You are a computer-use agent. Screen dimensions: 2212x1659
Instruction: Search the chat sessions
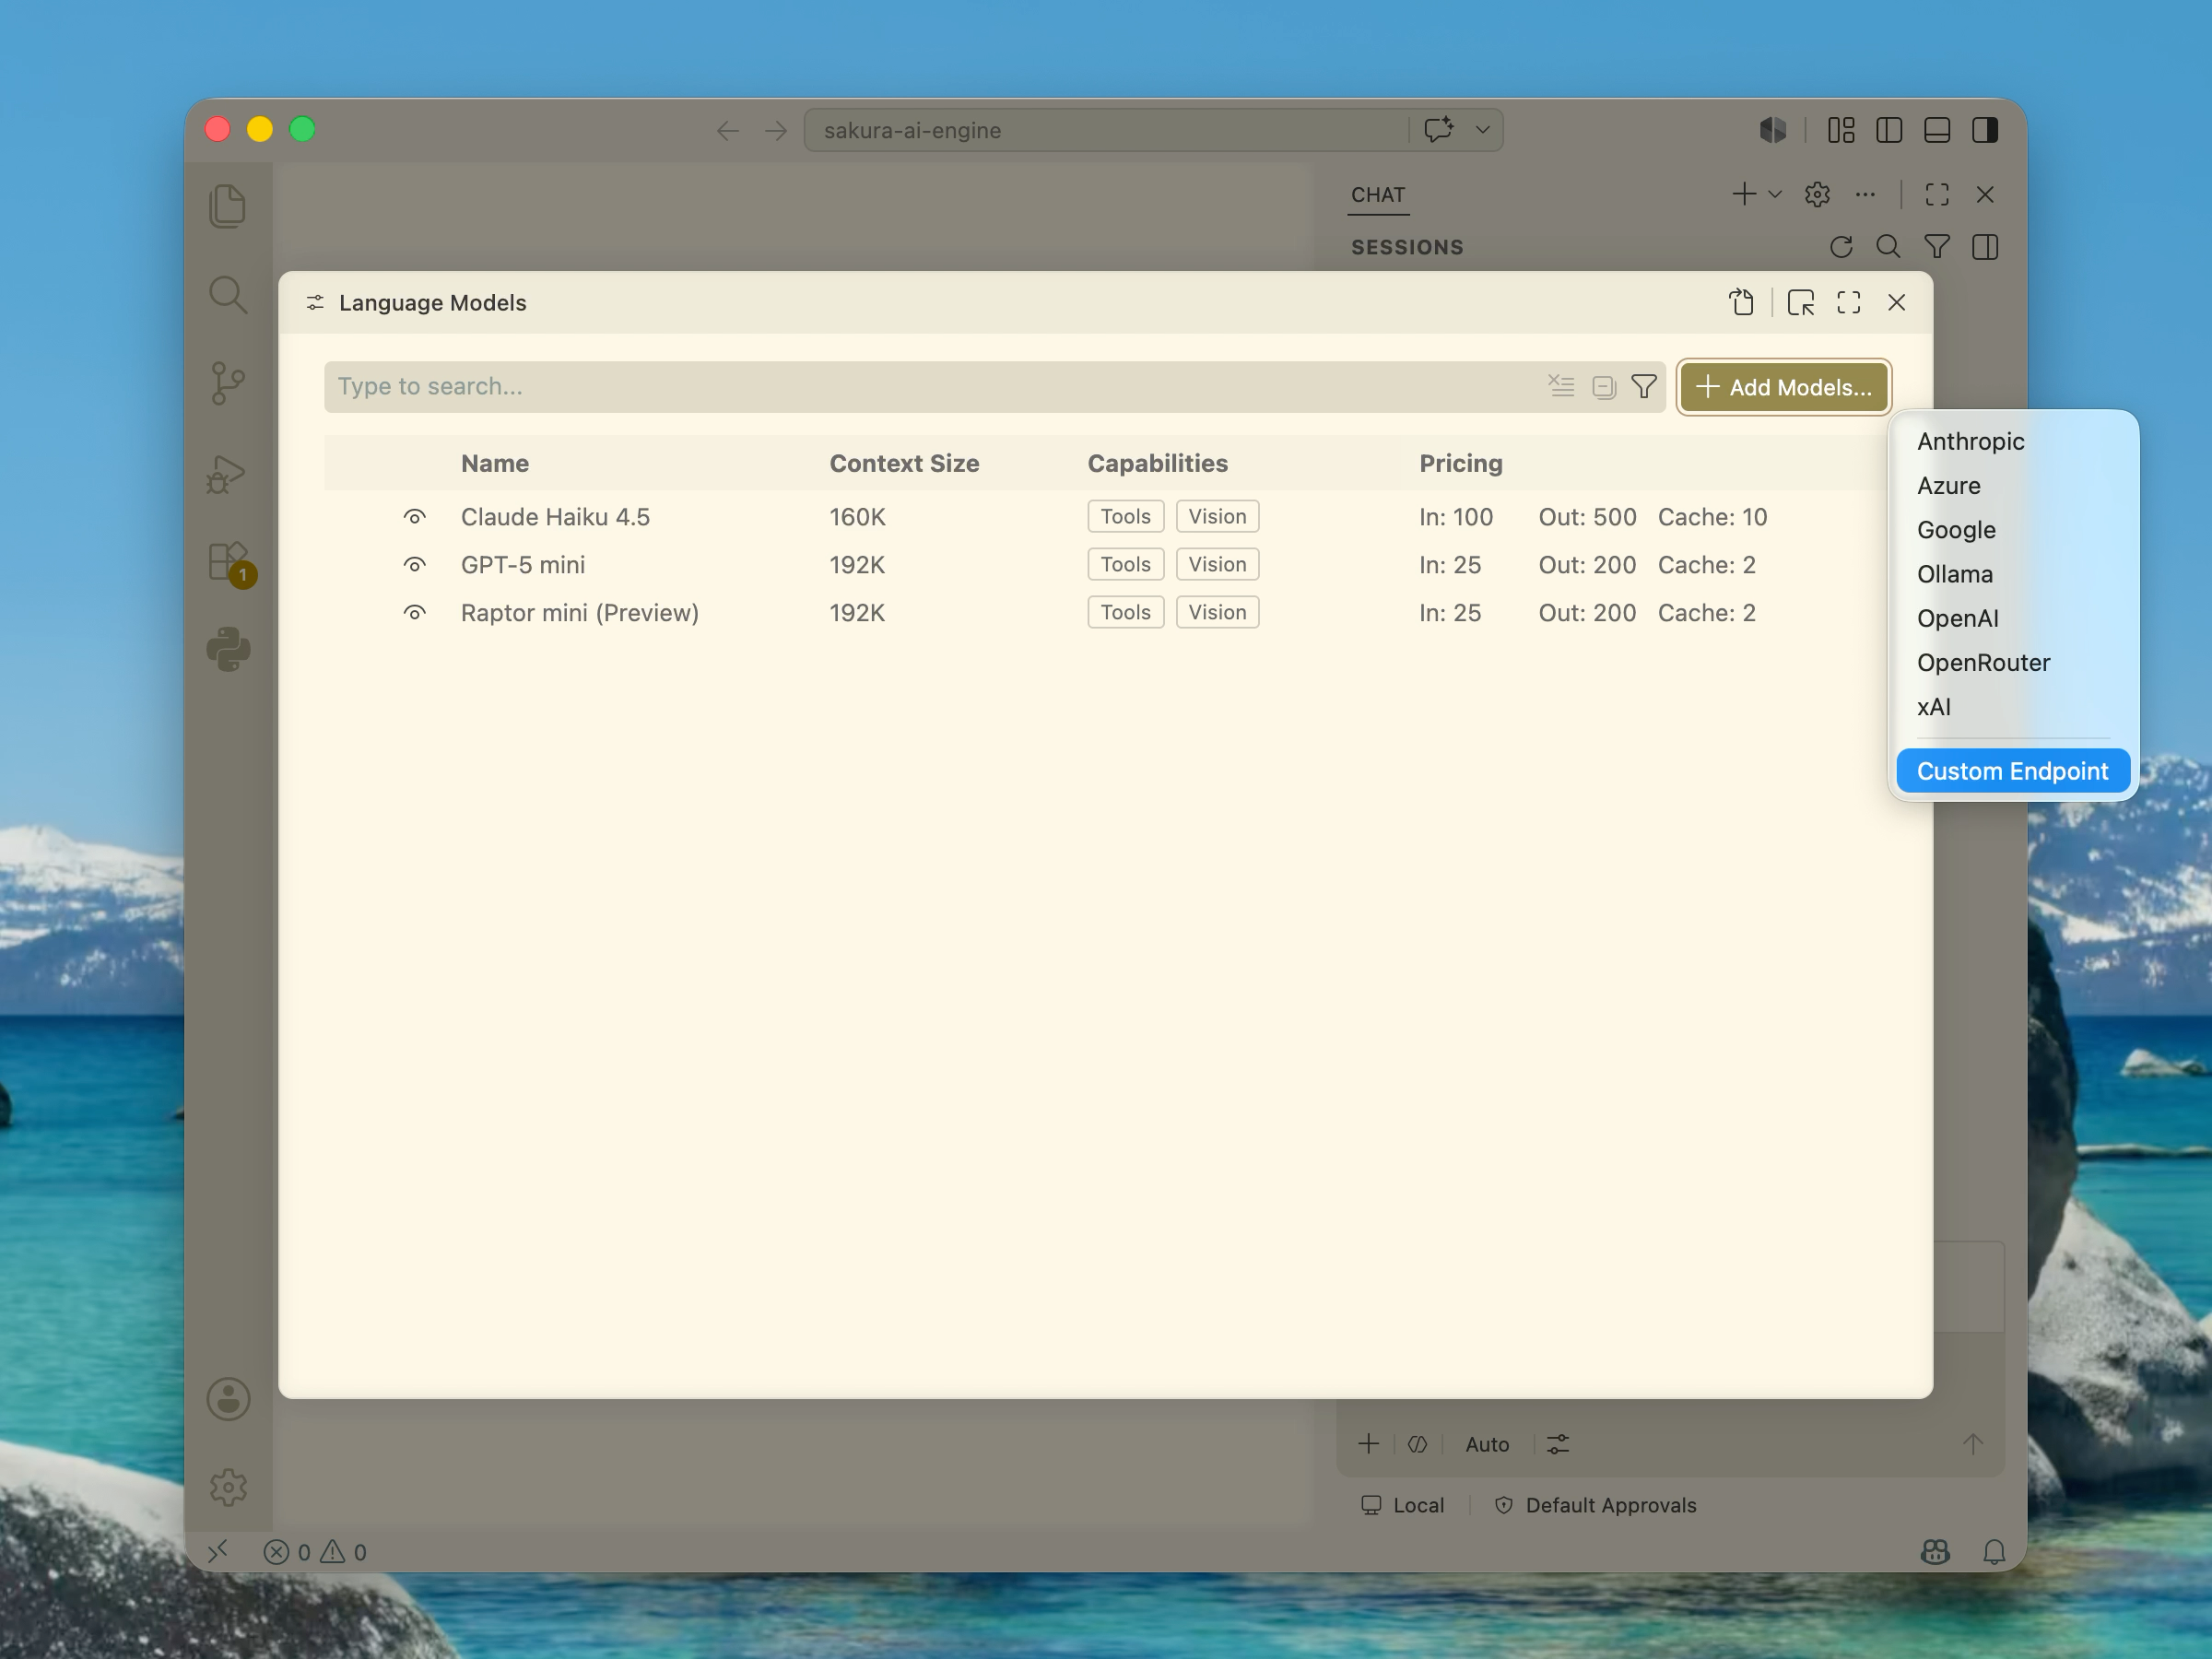pyautogui.click(x=1888, y=247)
